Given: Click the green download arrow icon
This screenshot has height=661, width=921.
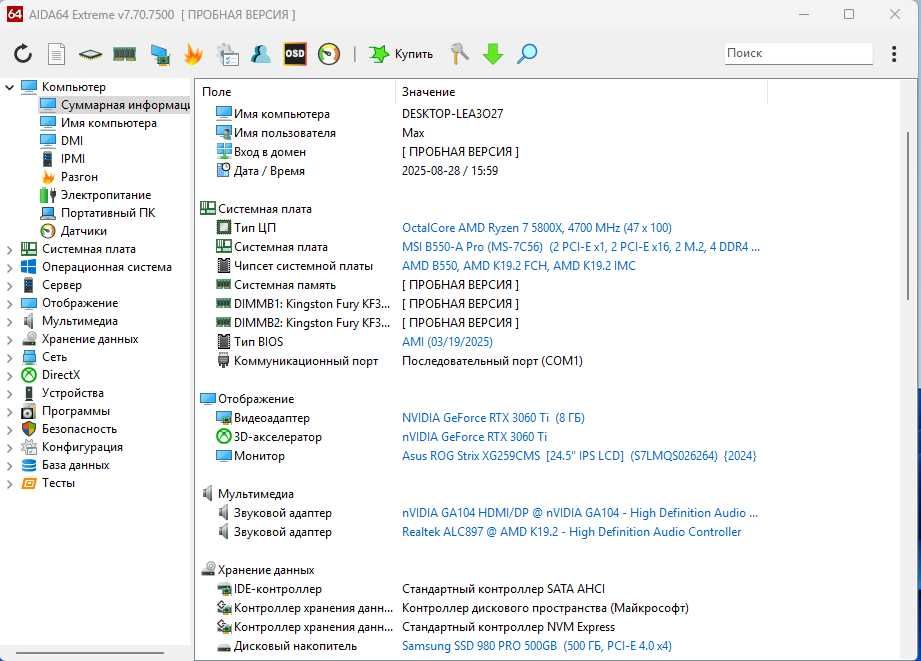Looking at the screenshot, I should pos(493,54).
